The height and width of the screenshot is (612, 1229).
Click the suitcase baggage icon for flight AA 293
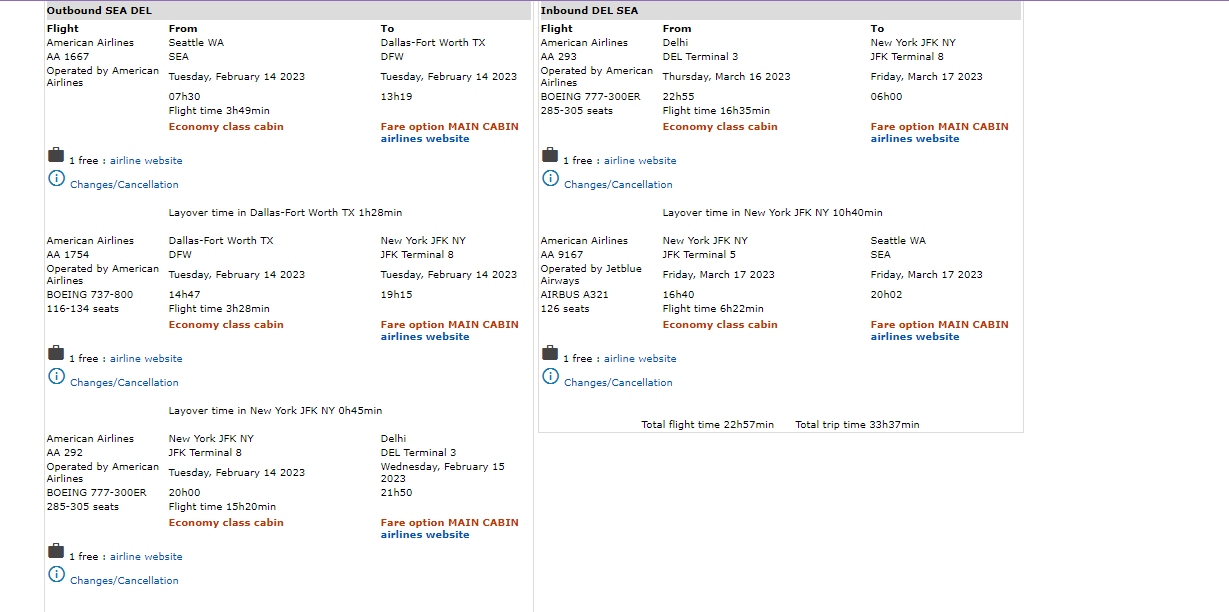point(550,155)
